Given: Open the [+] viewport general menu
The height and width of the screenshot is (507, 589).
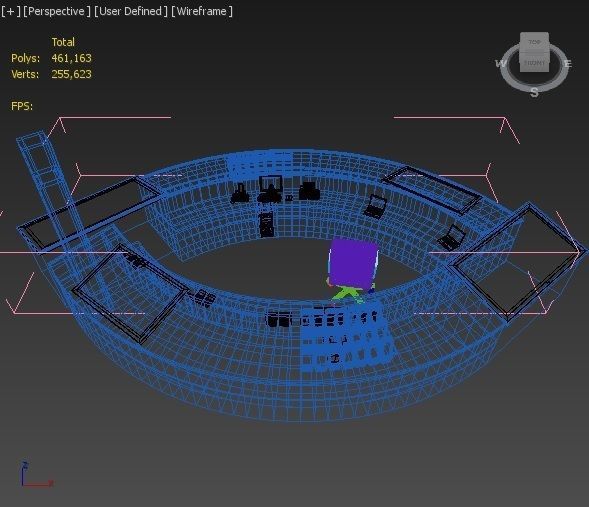Looking at the screenshot, I should coord(11,11).
